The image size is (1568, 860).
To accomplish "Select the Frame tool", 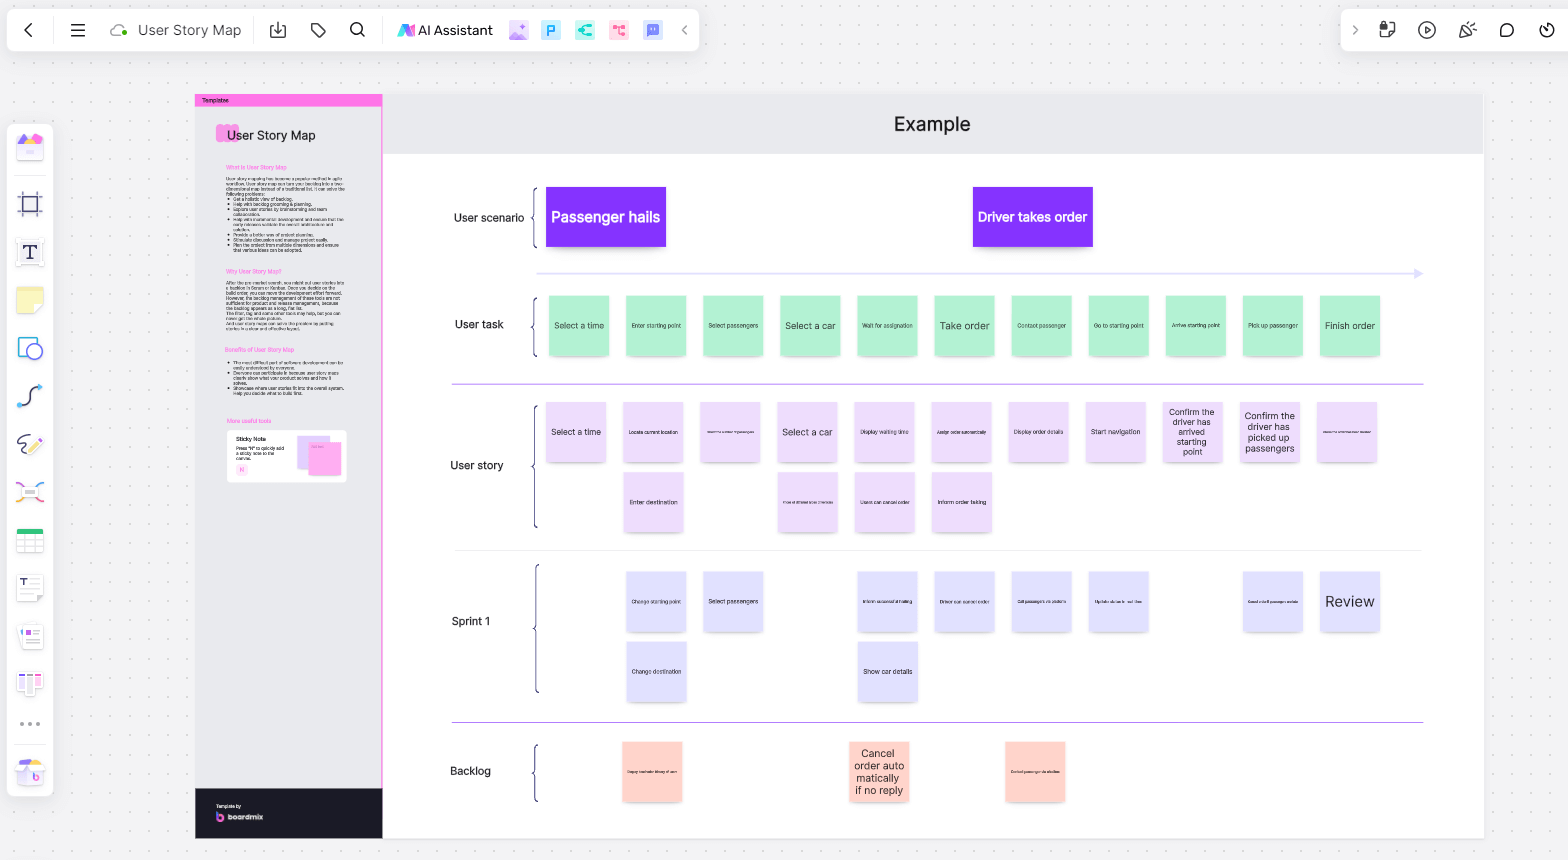I will tap(30, 204).
